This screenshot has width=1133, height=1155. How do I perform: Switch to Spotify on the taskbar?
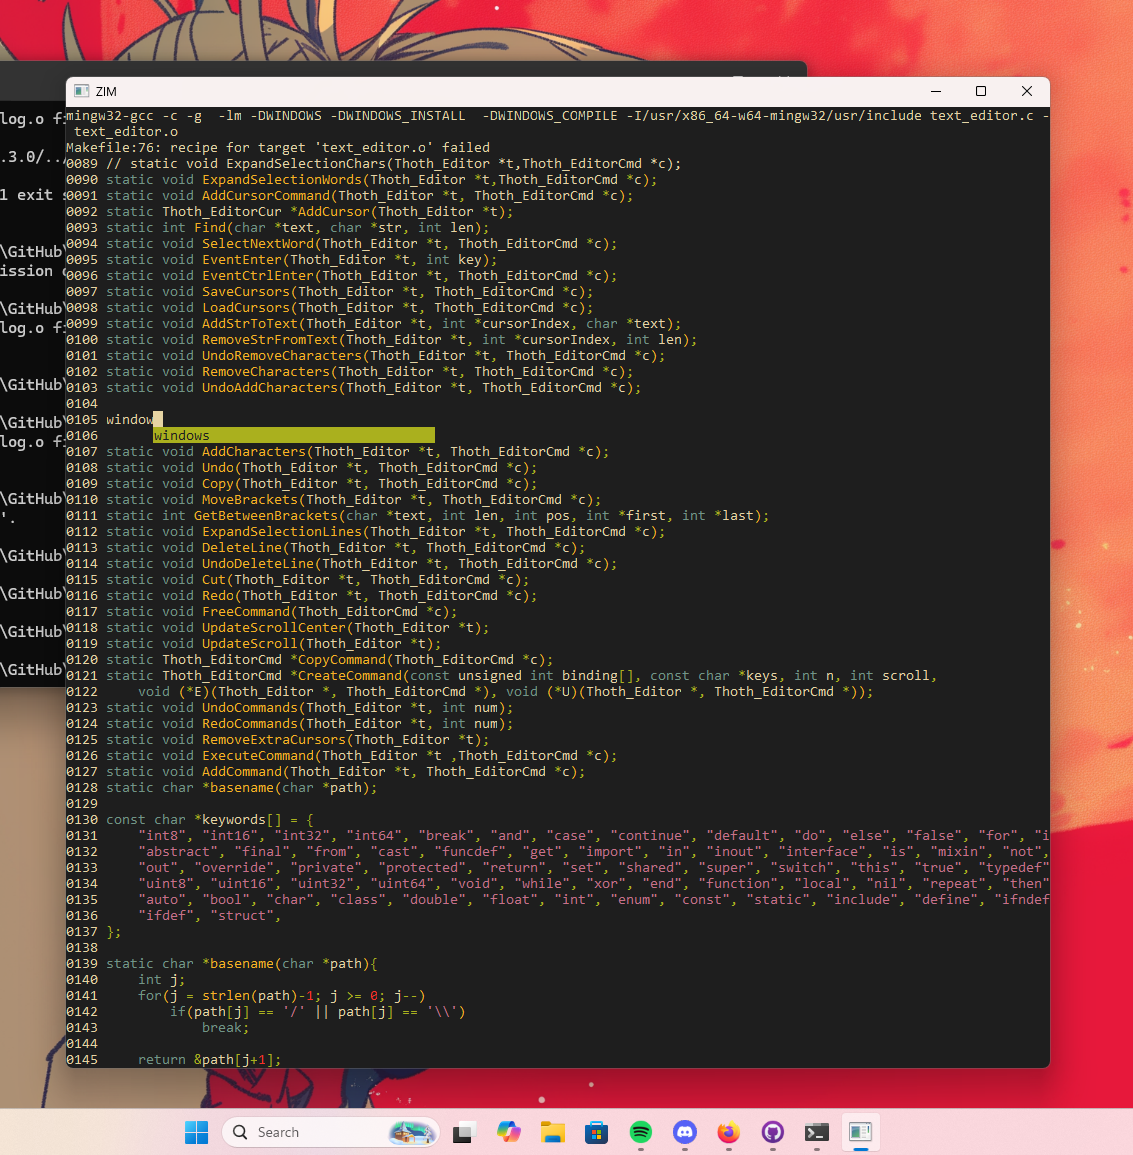click(x=641, y=1132)
